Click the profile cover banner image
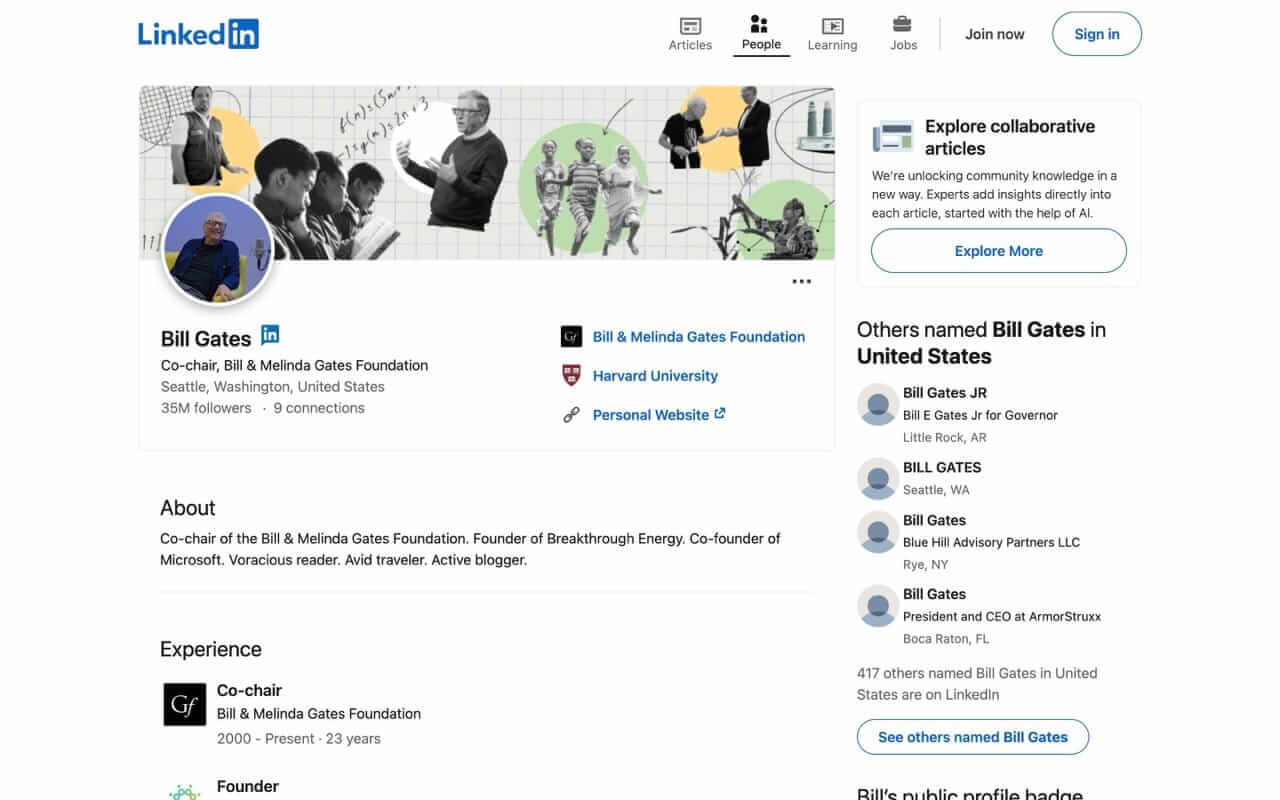The width and height of the screenshot is (1280, 800). (487, 173)
